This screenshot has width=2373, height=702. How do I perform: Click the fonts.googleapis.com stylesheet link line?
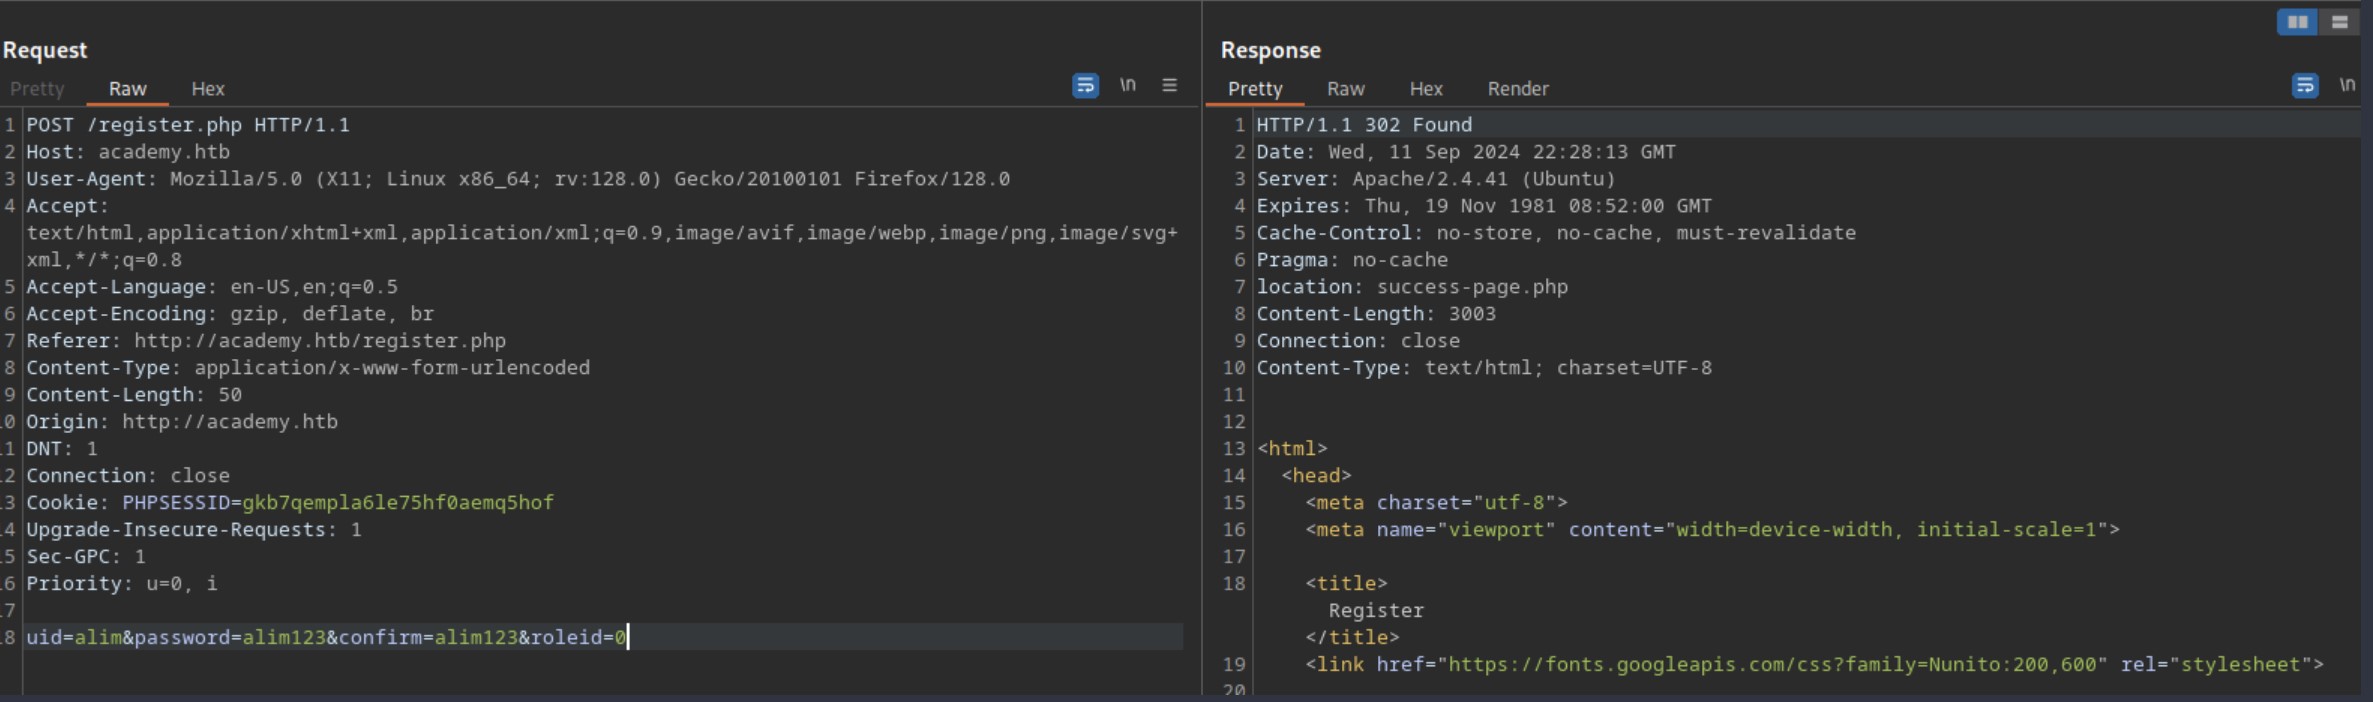pyautogui.click(x=1814, y=665)
